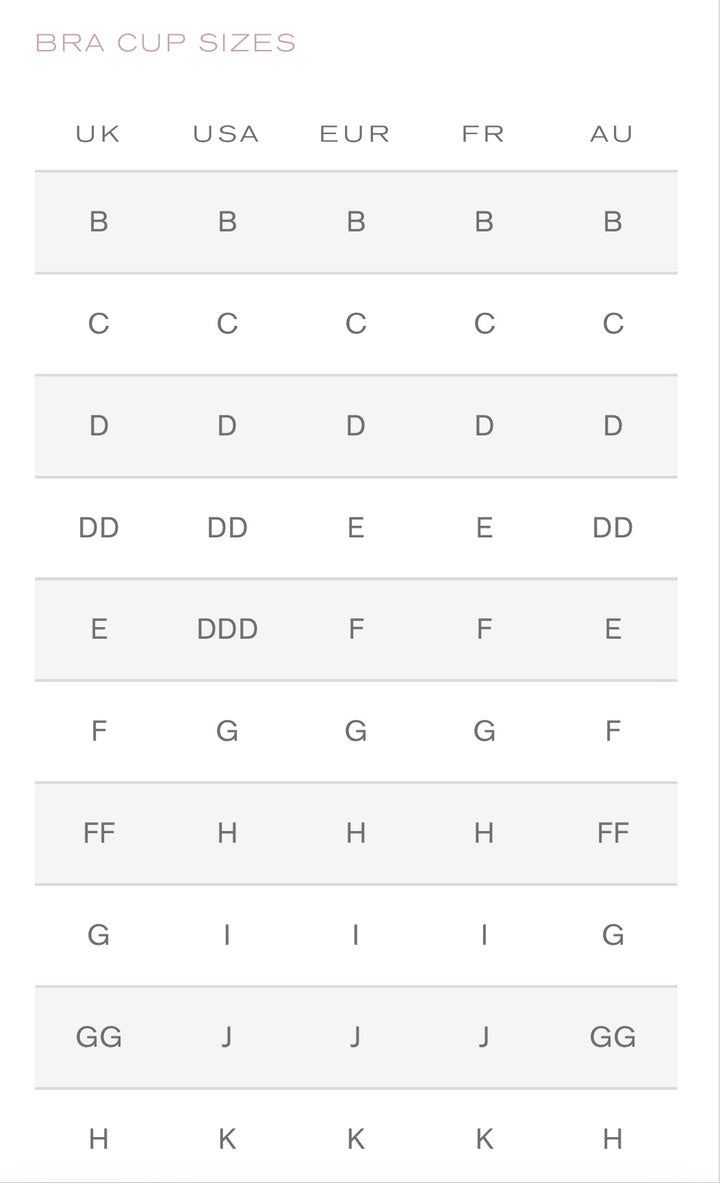Click the B cell in UK column
The image size is (720, 1183).
coord(98,221)
